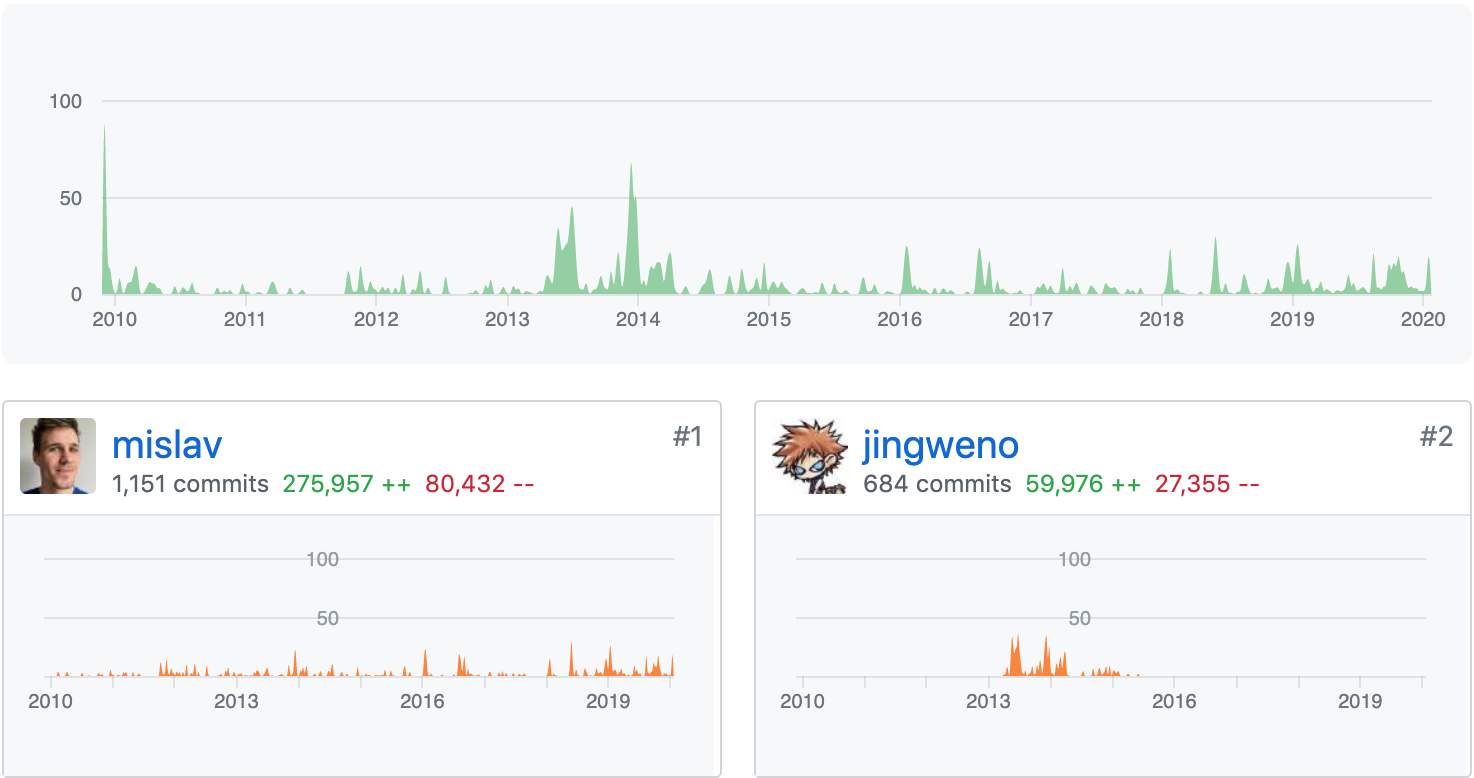Click mislav's profile avatar photo
This screenshot has height=778, width=1474.
click(58, 456)
